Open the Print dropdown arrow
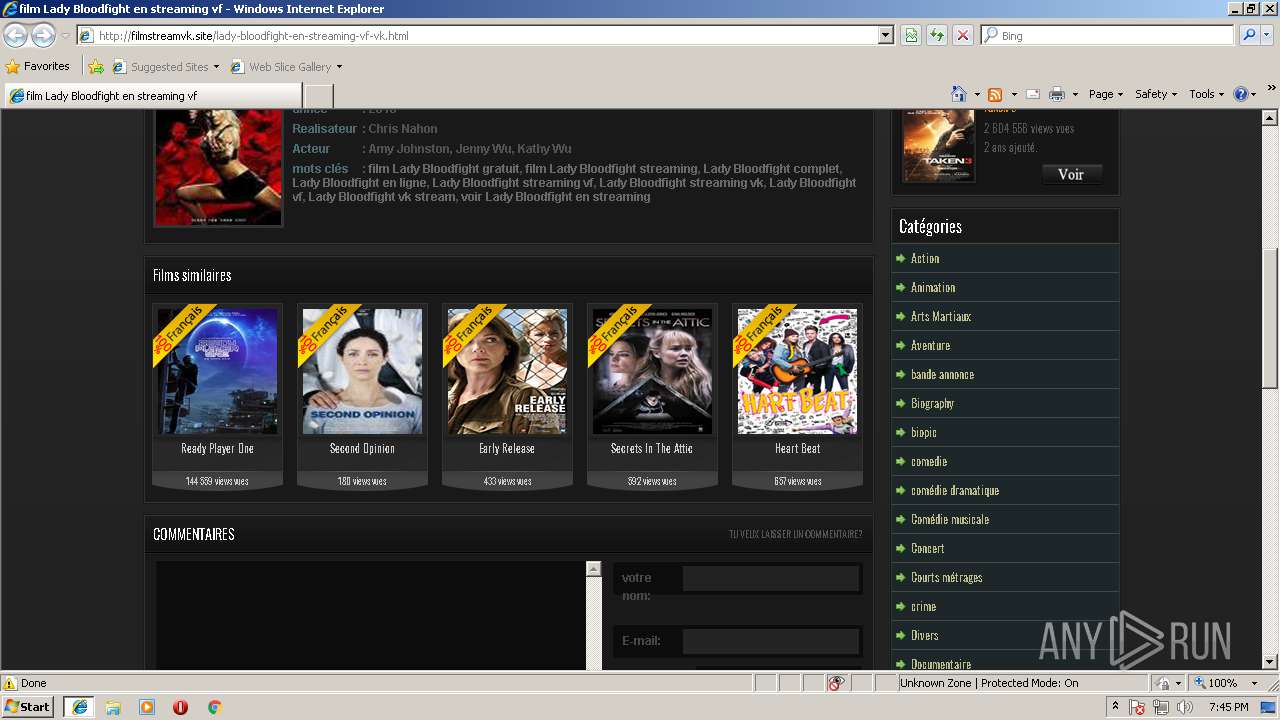This screenshot has height=720, width=1280. pyautogui.click(x=1075, y=94)
